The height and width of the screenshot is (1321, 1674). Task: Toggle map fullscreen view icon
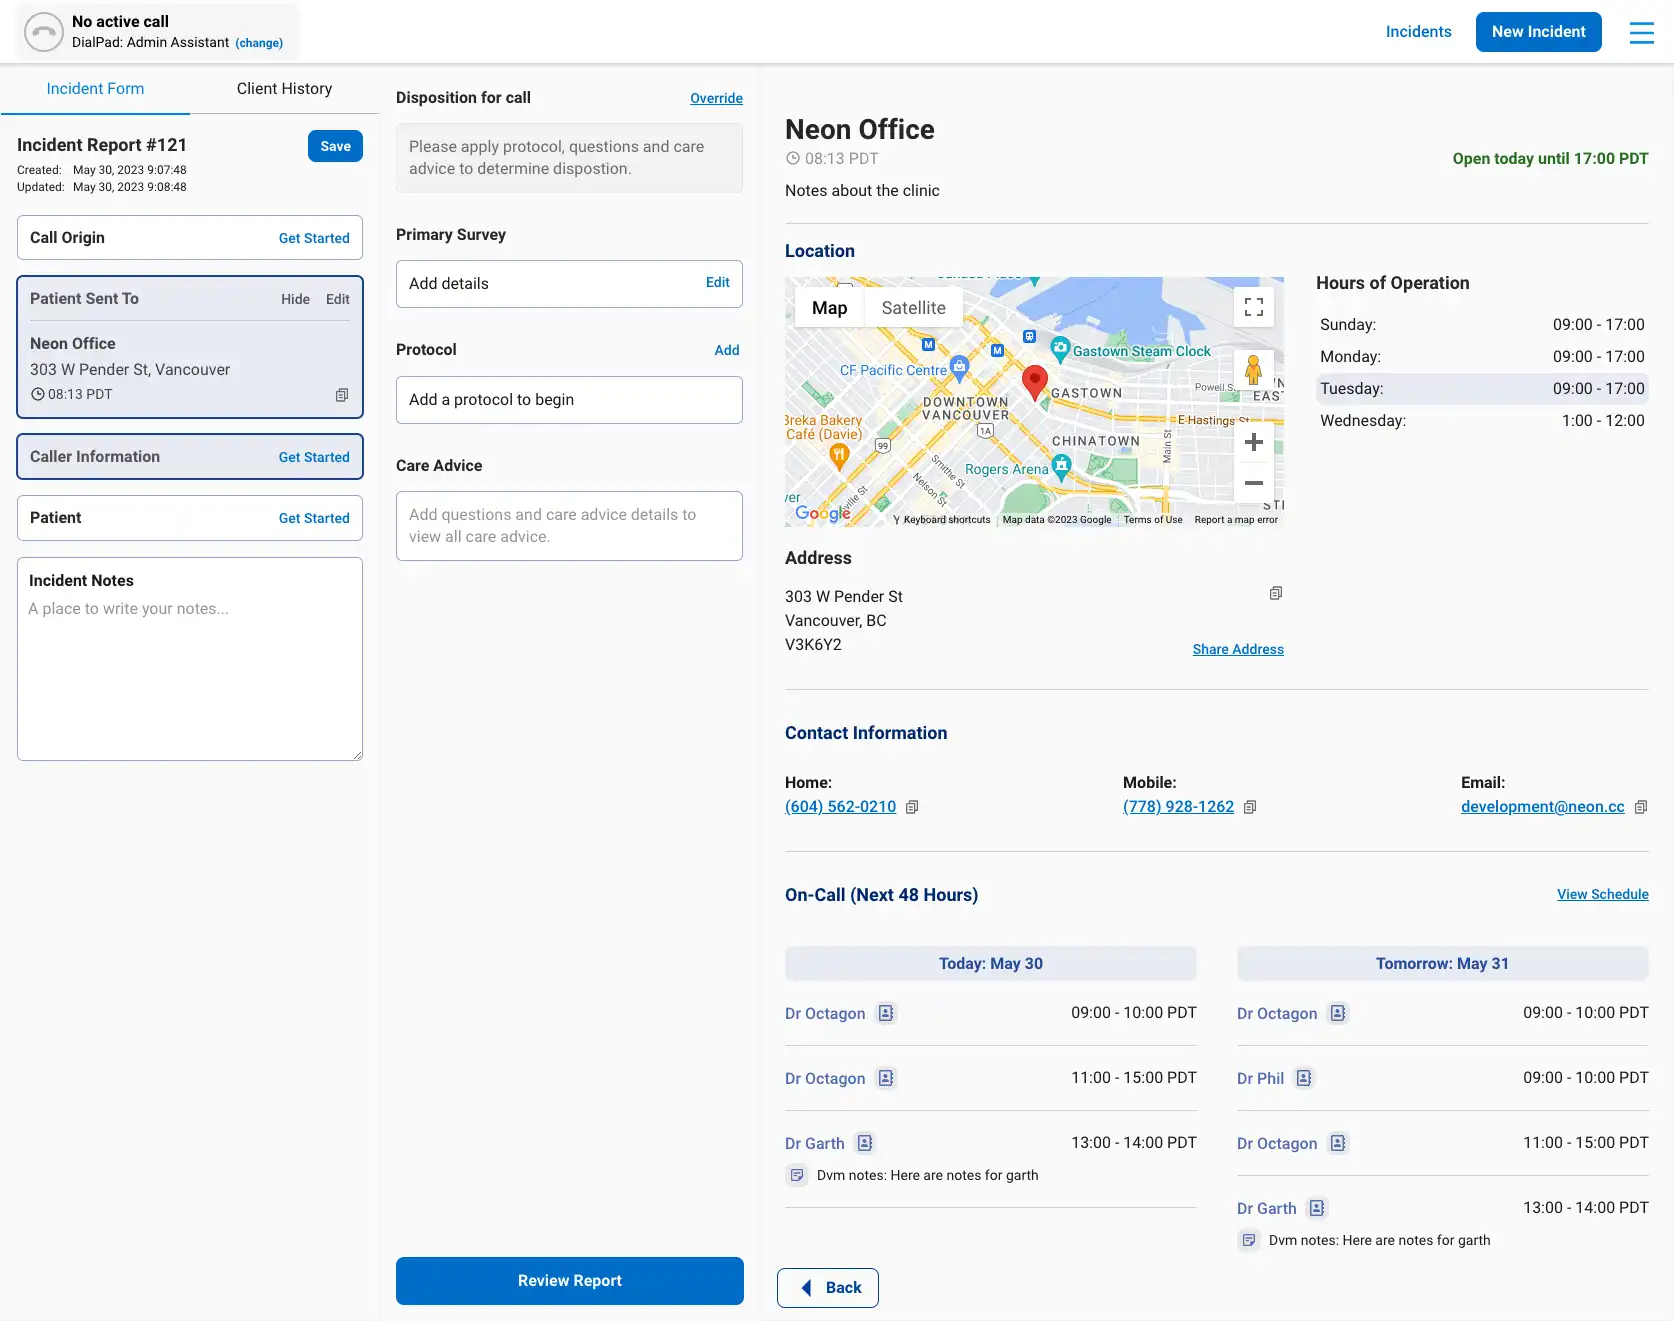point(1254,307)
